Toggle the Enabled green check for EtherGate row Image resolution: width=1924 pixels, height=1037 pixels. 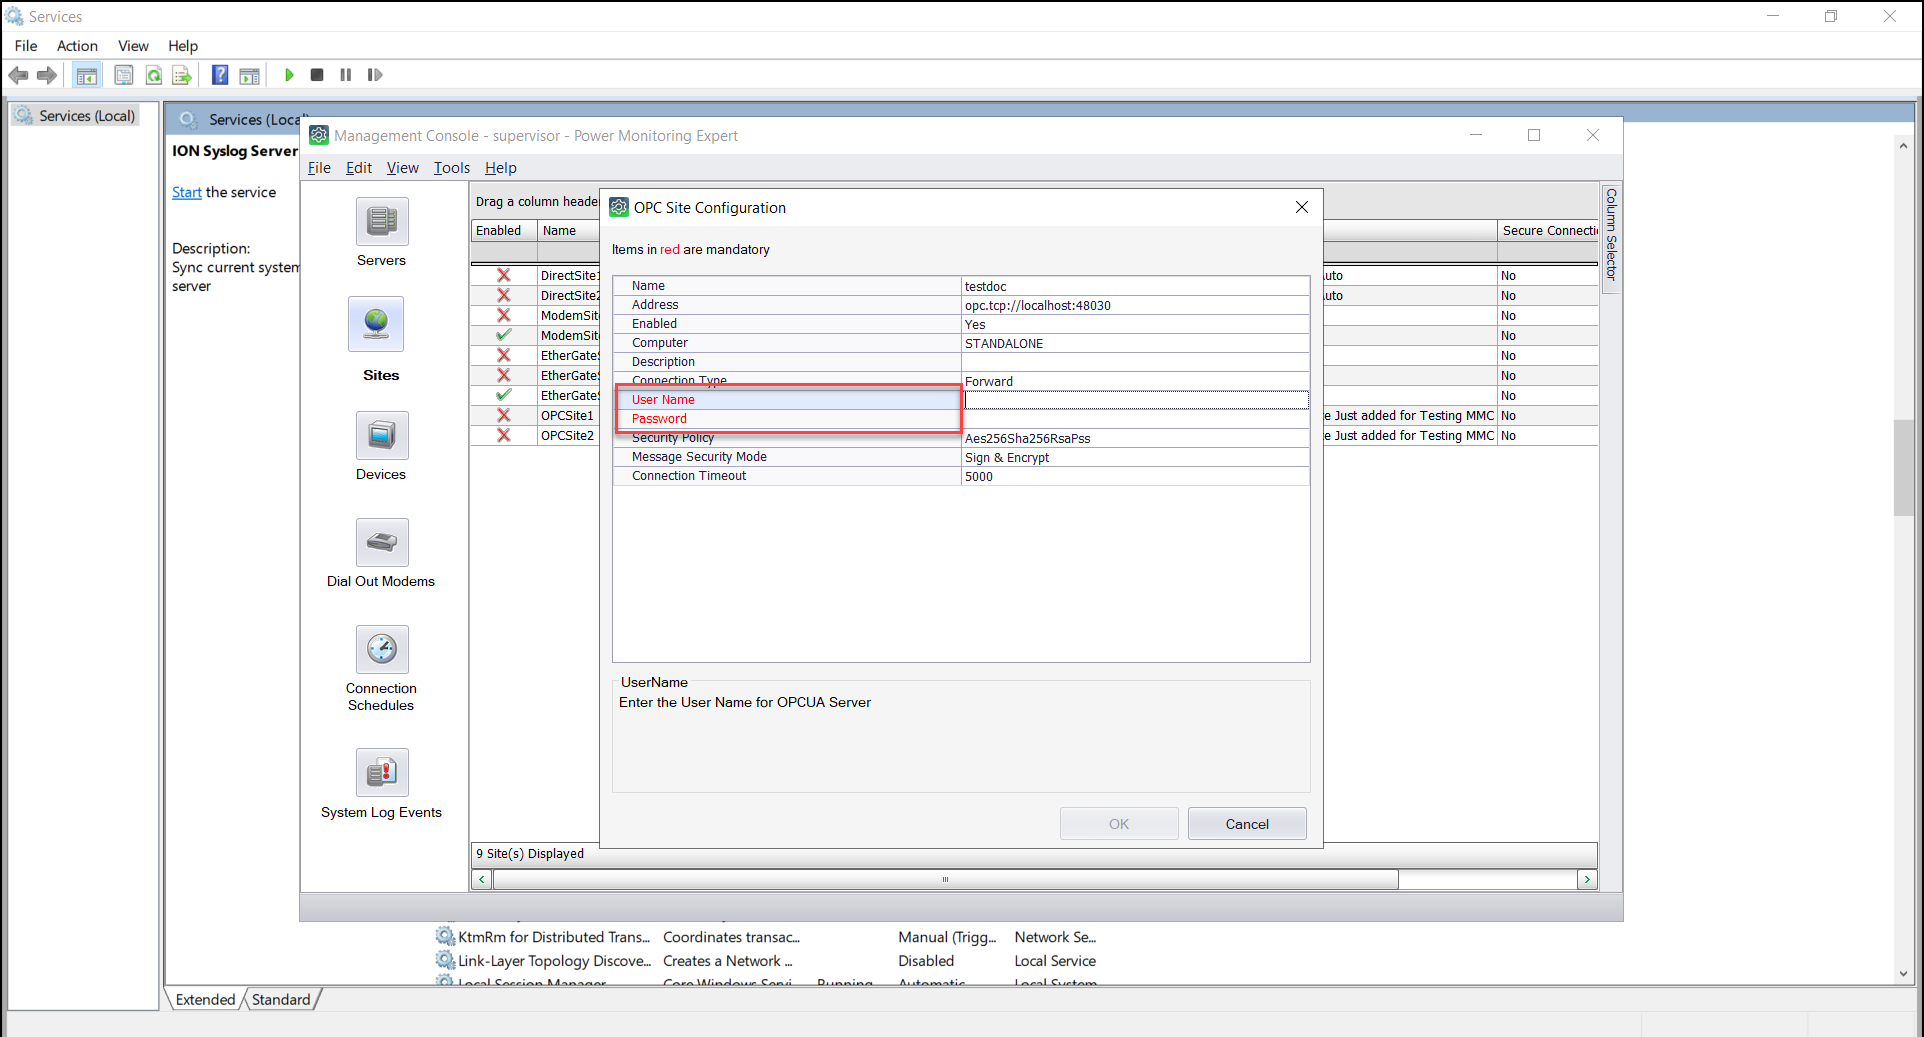coord(504,395)
